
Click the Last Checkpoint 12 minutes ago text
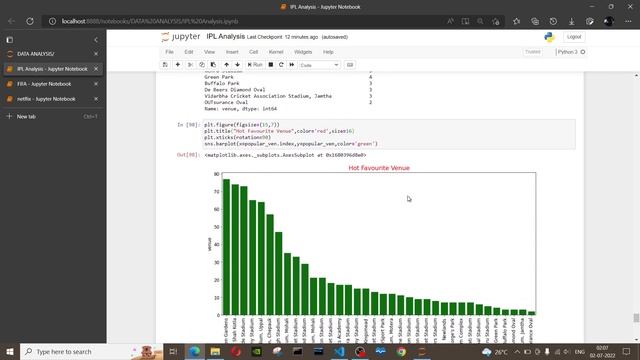coord(282,37)
